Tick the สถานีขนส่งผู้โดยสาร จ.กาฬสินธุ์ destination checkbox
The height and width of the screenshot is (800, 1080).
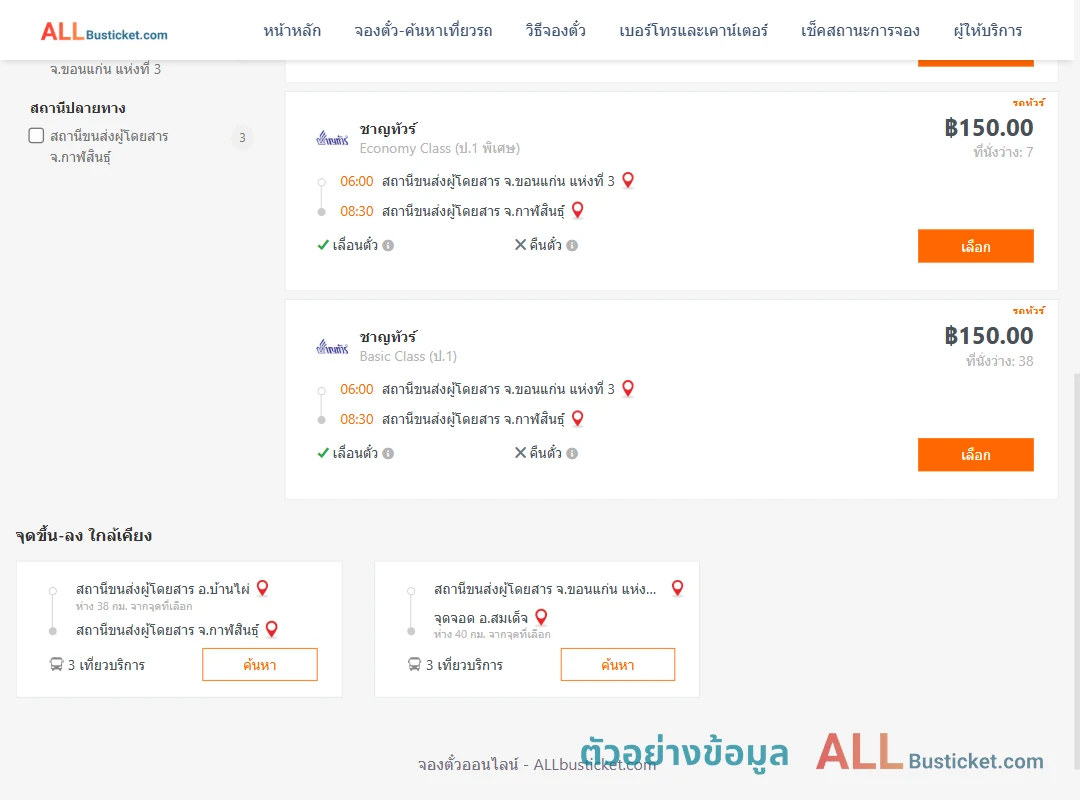[37, 136]
